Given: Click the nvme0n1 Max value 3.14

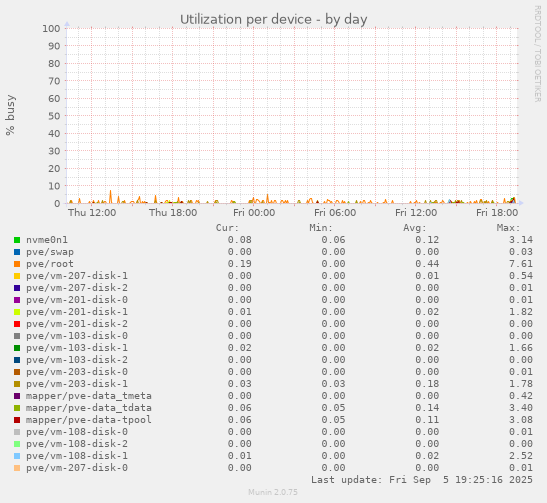Looking at the screenshot, I should (x=520, y=240).
